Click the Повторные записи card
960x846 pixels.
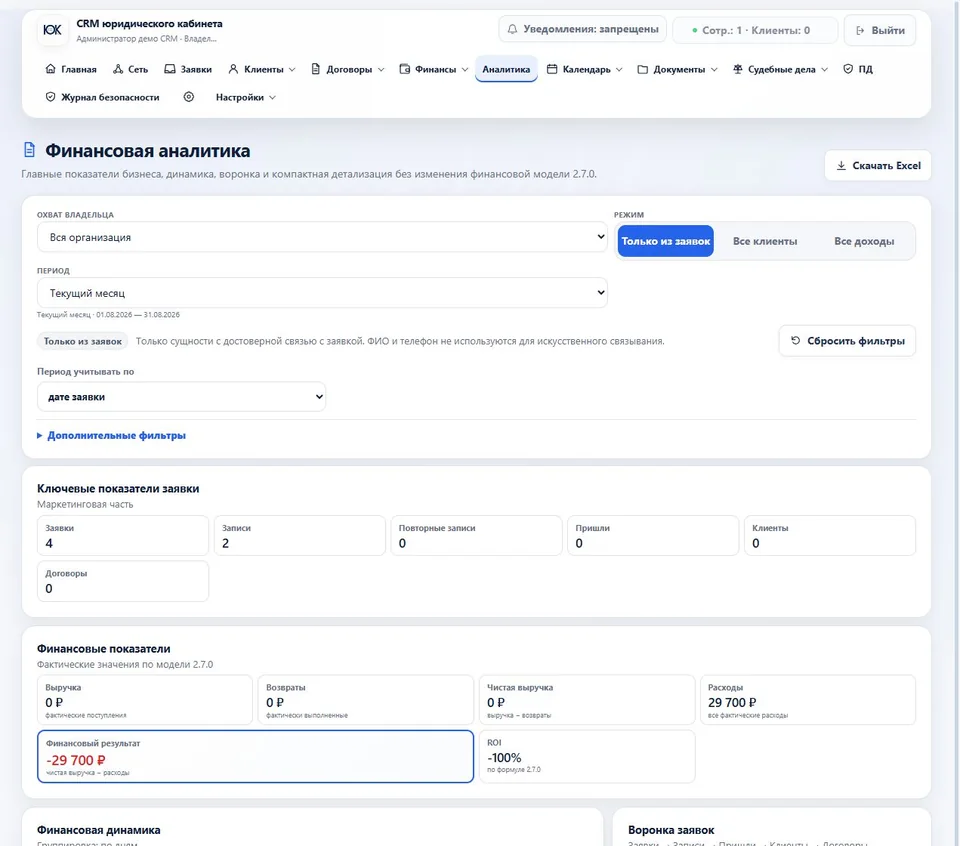[476, 536]
